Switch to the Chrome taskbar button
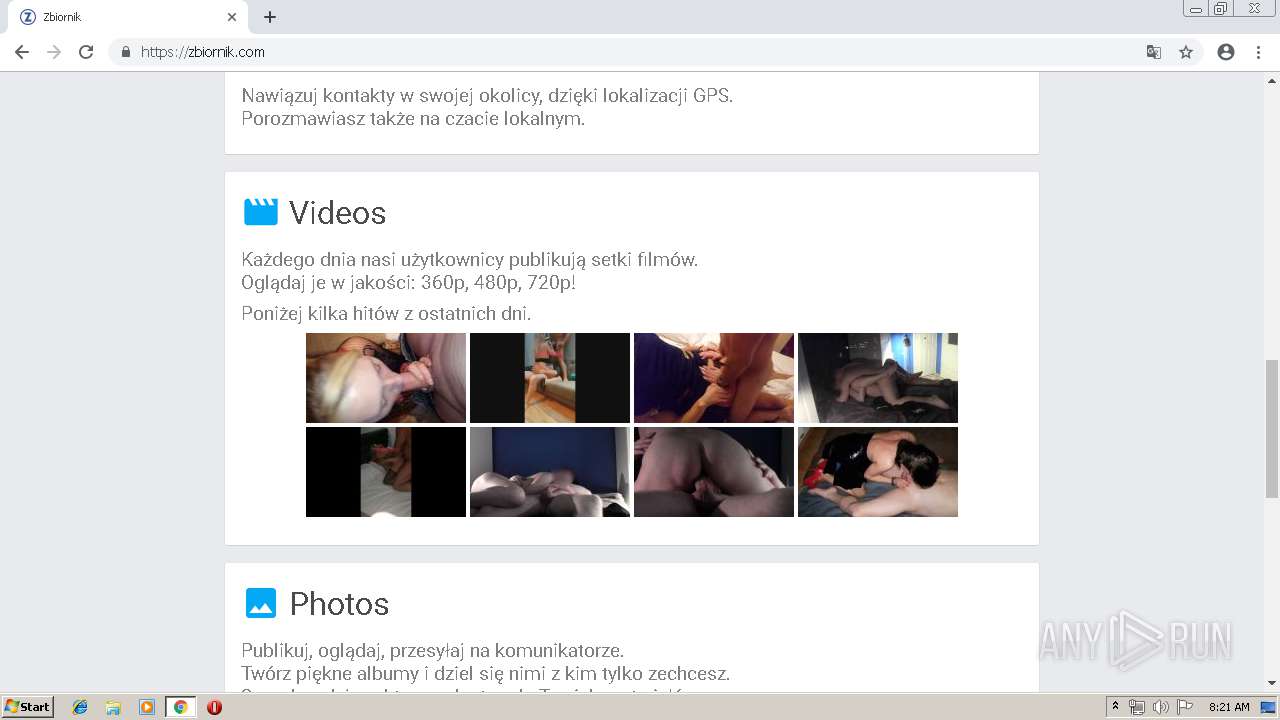Screen dimensions: 1280x720 pos(180,707)
